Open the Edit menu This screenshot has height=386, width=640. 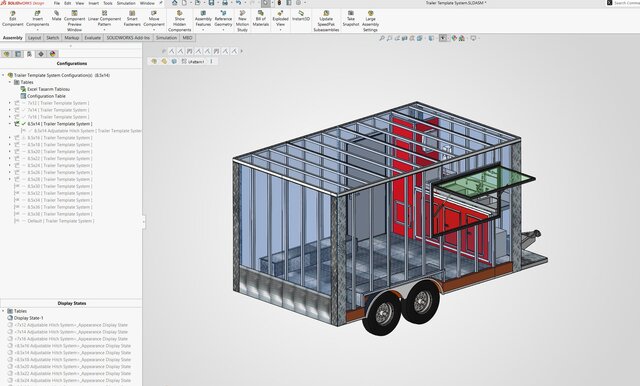(x=68, y=3)
